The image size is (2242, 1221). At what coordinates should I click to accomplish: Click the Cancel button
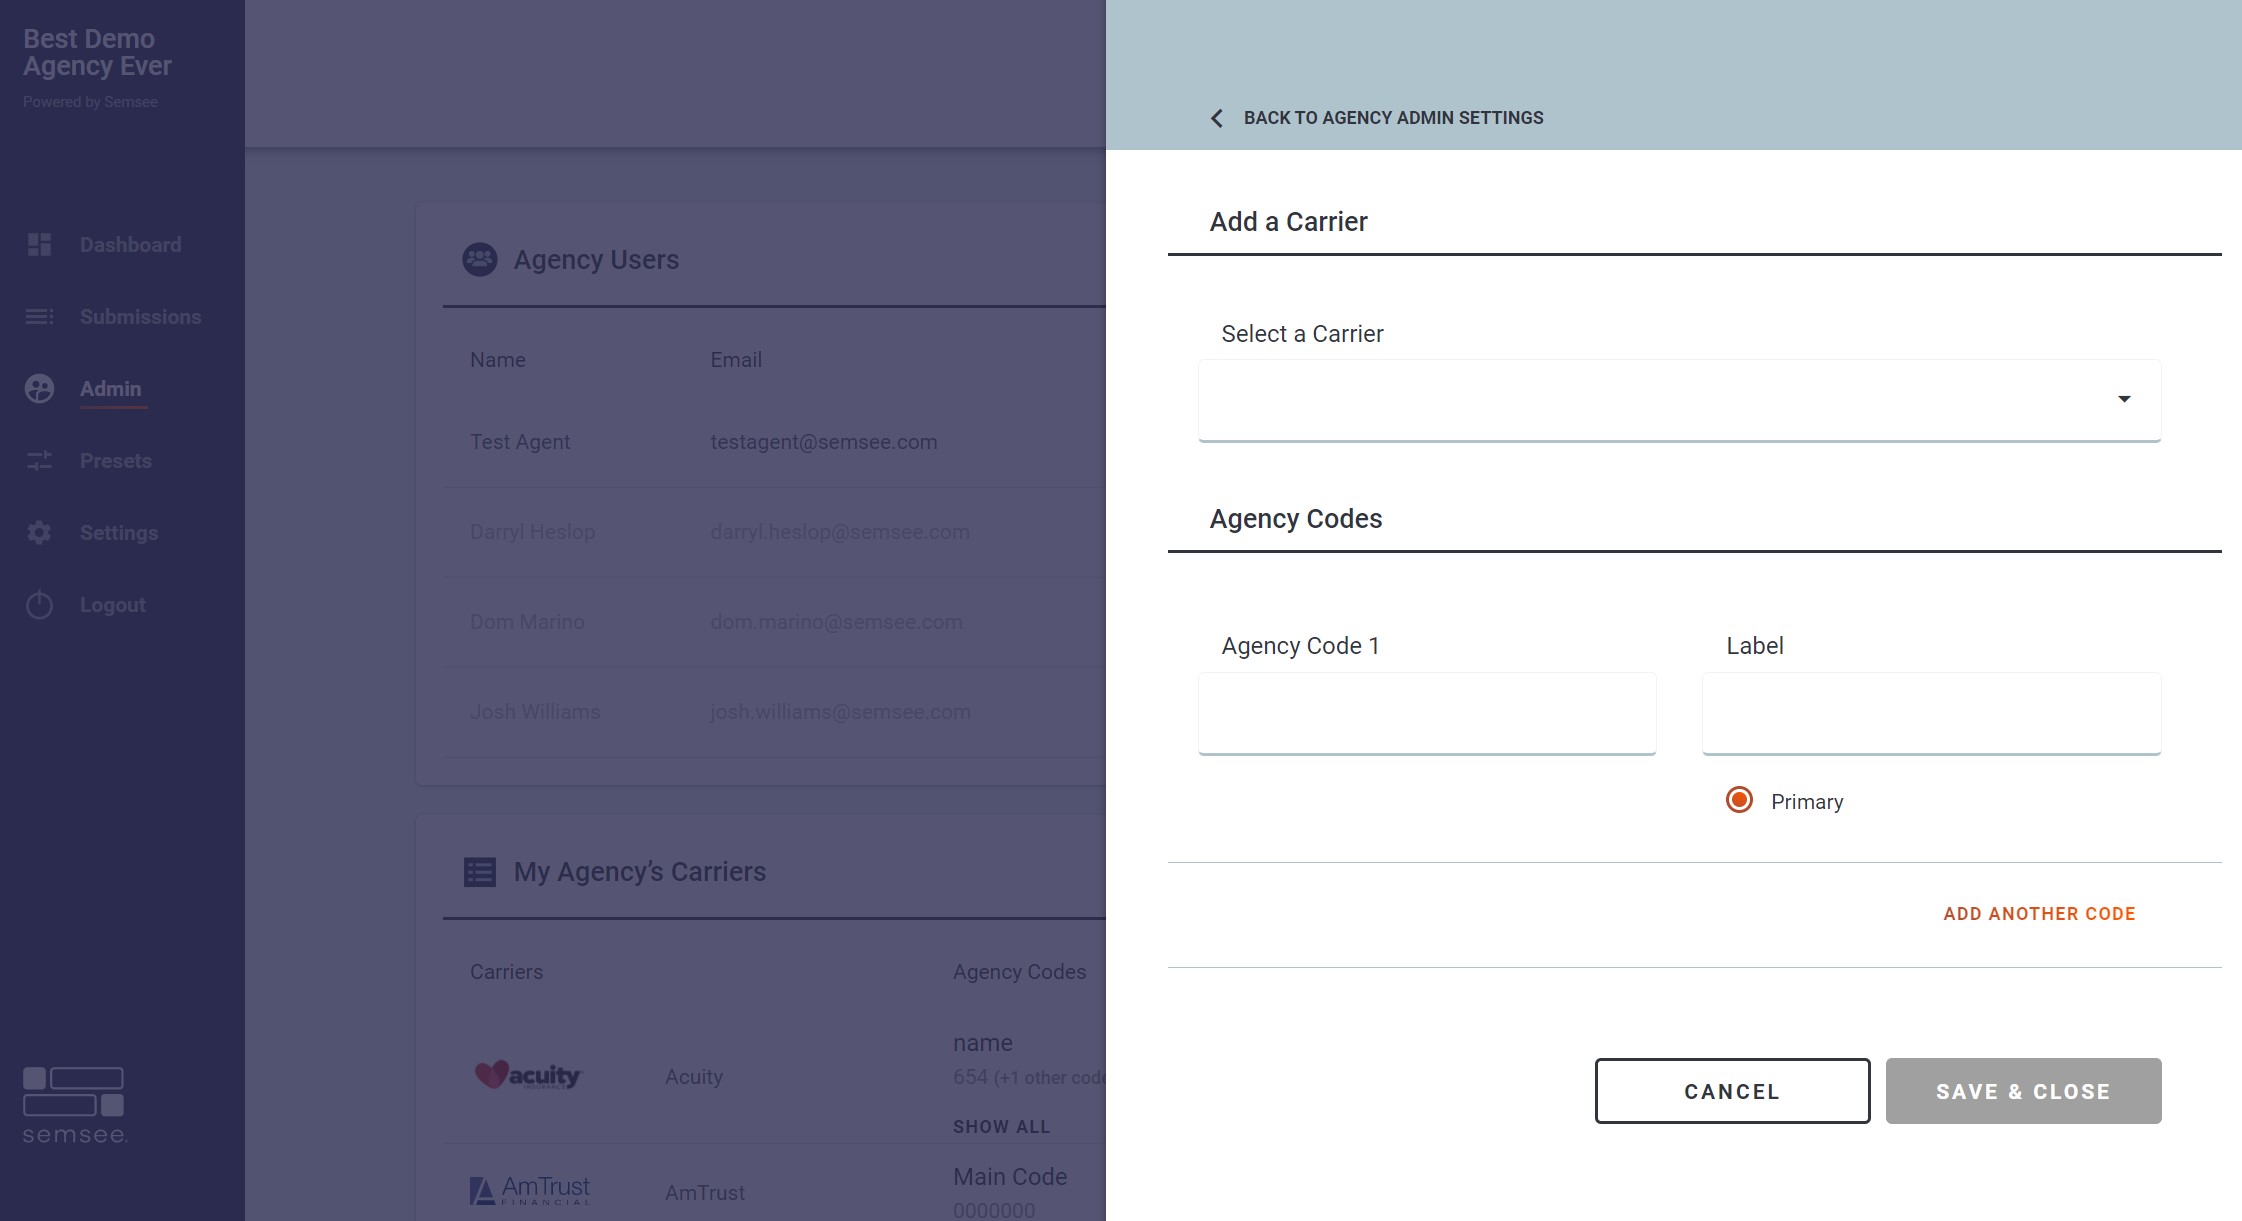coord(1732,1091)
